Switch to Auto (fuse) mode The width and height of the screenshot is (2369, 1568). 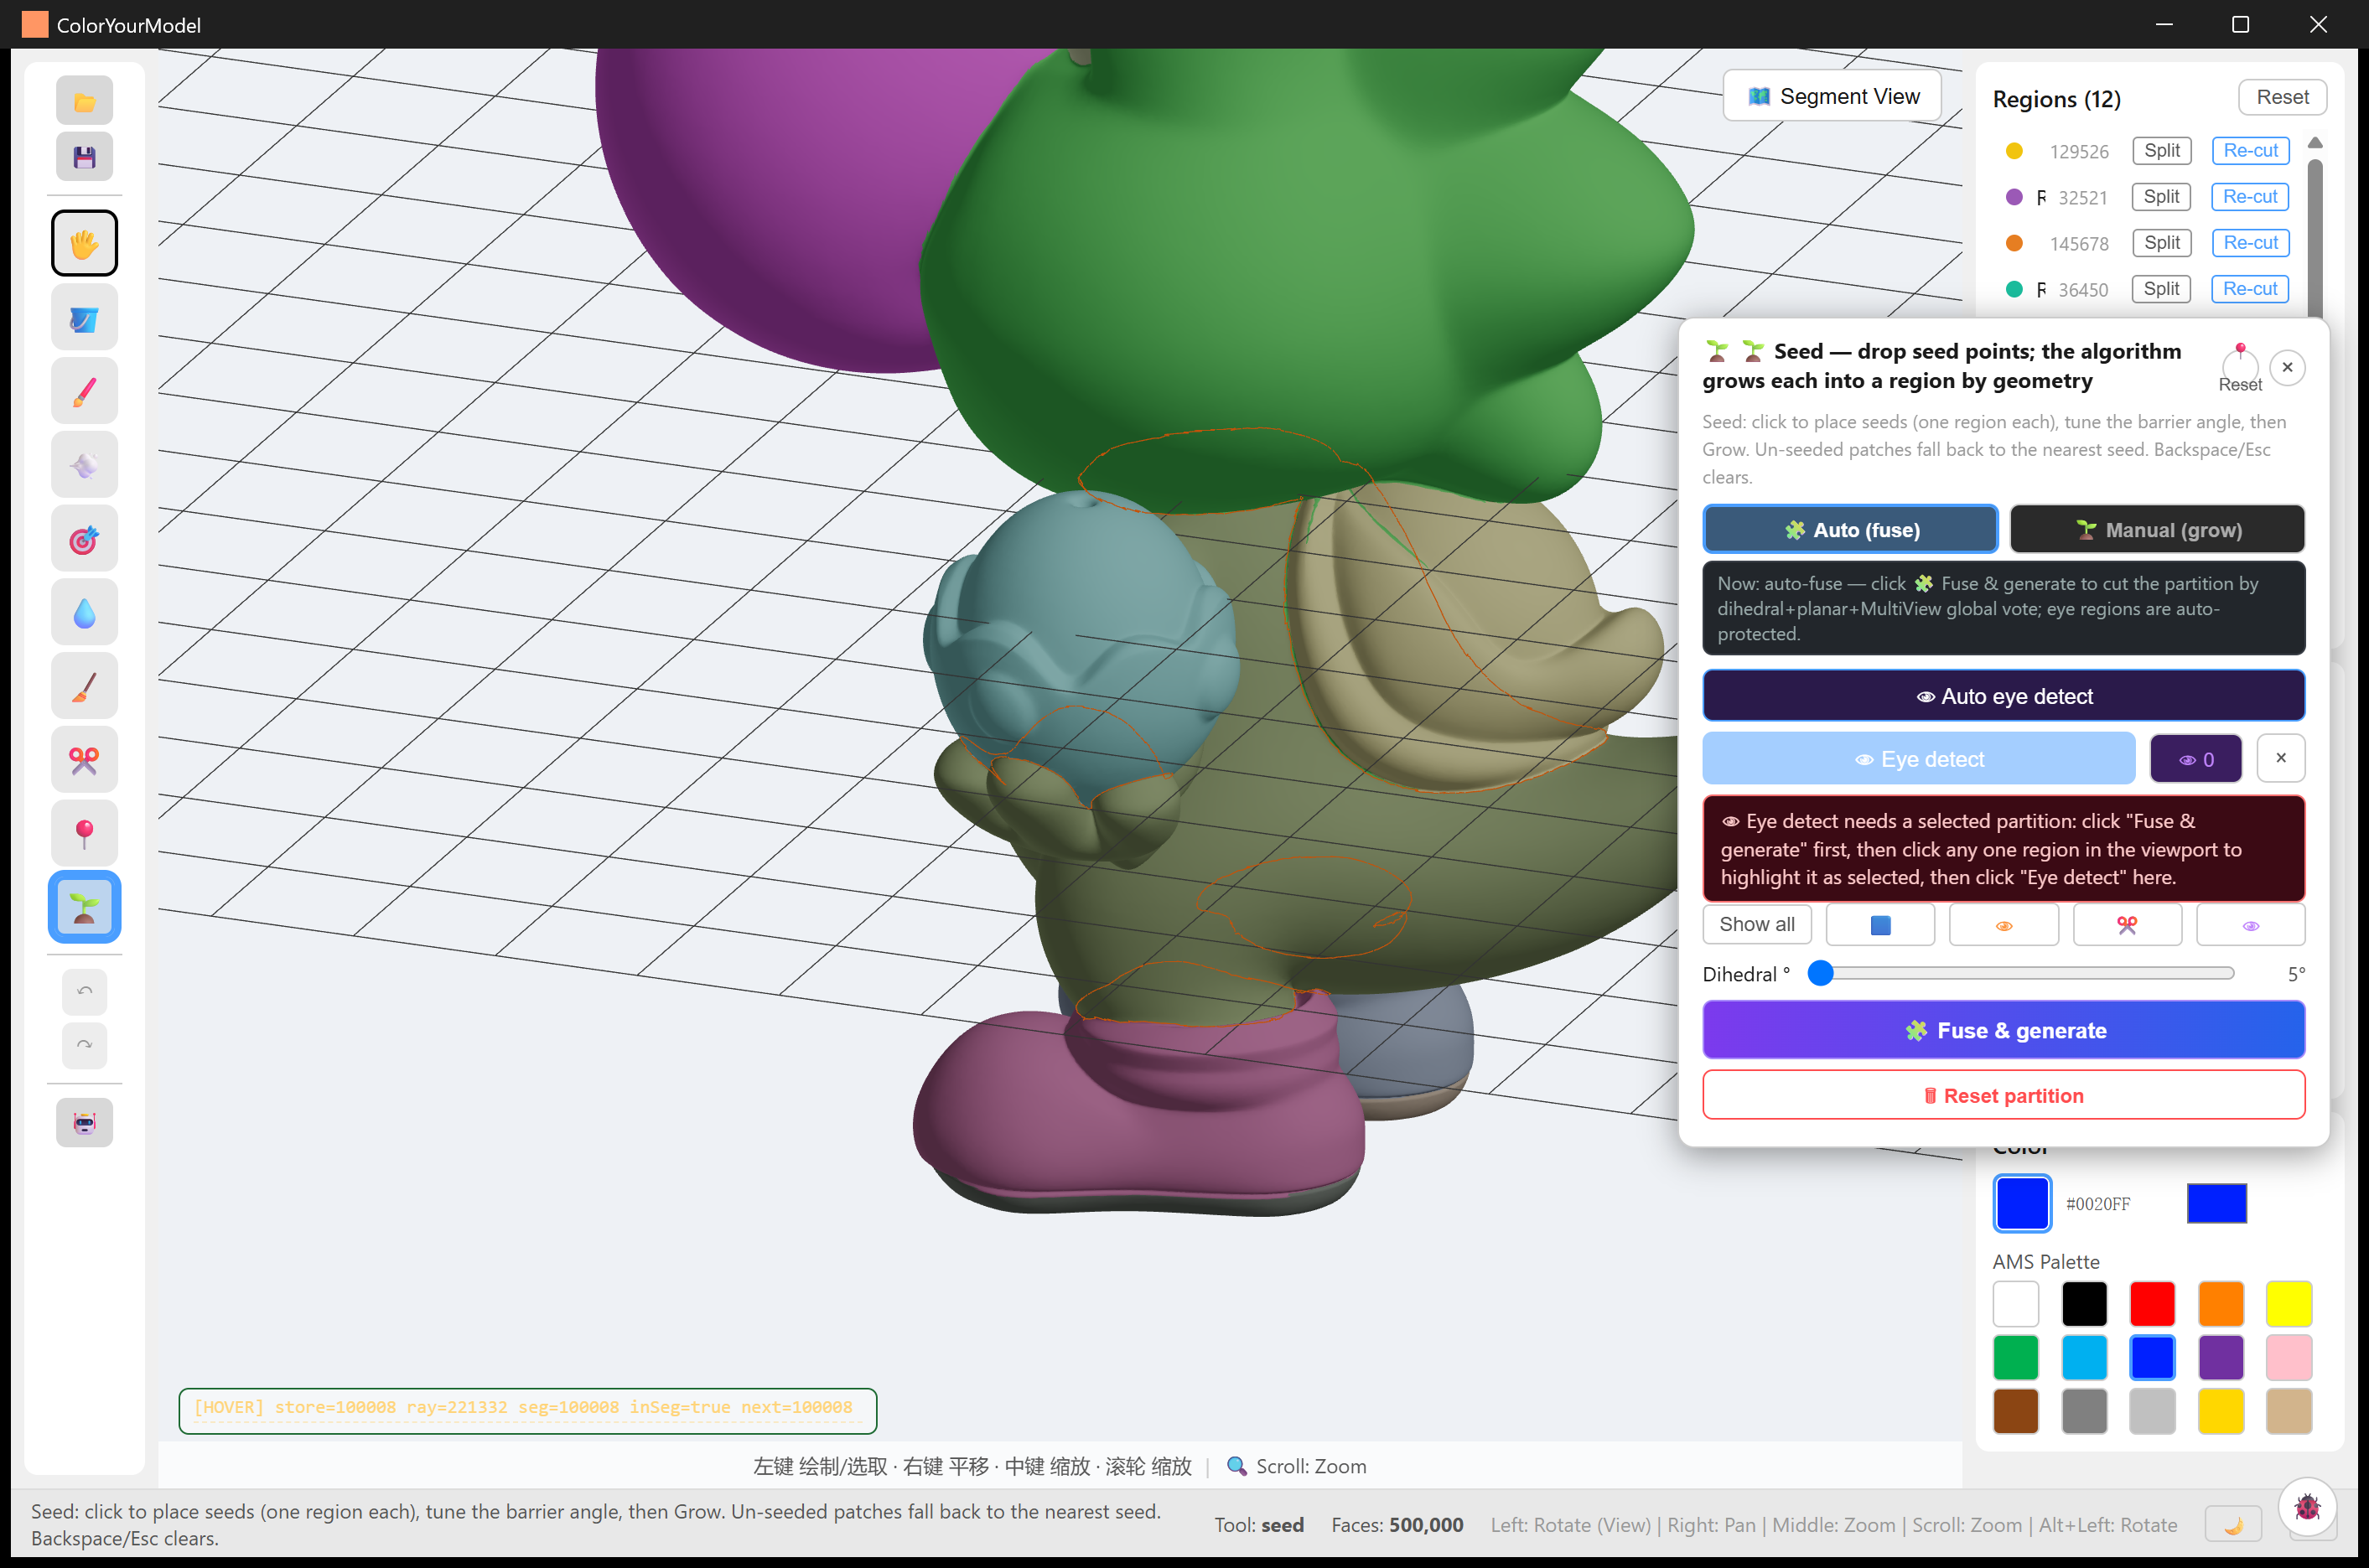click(x=1850, y=530)
